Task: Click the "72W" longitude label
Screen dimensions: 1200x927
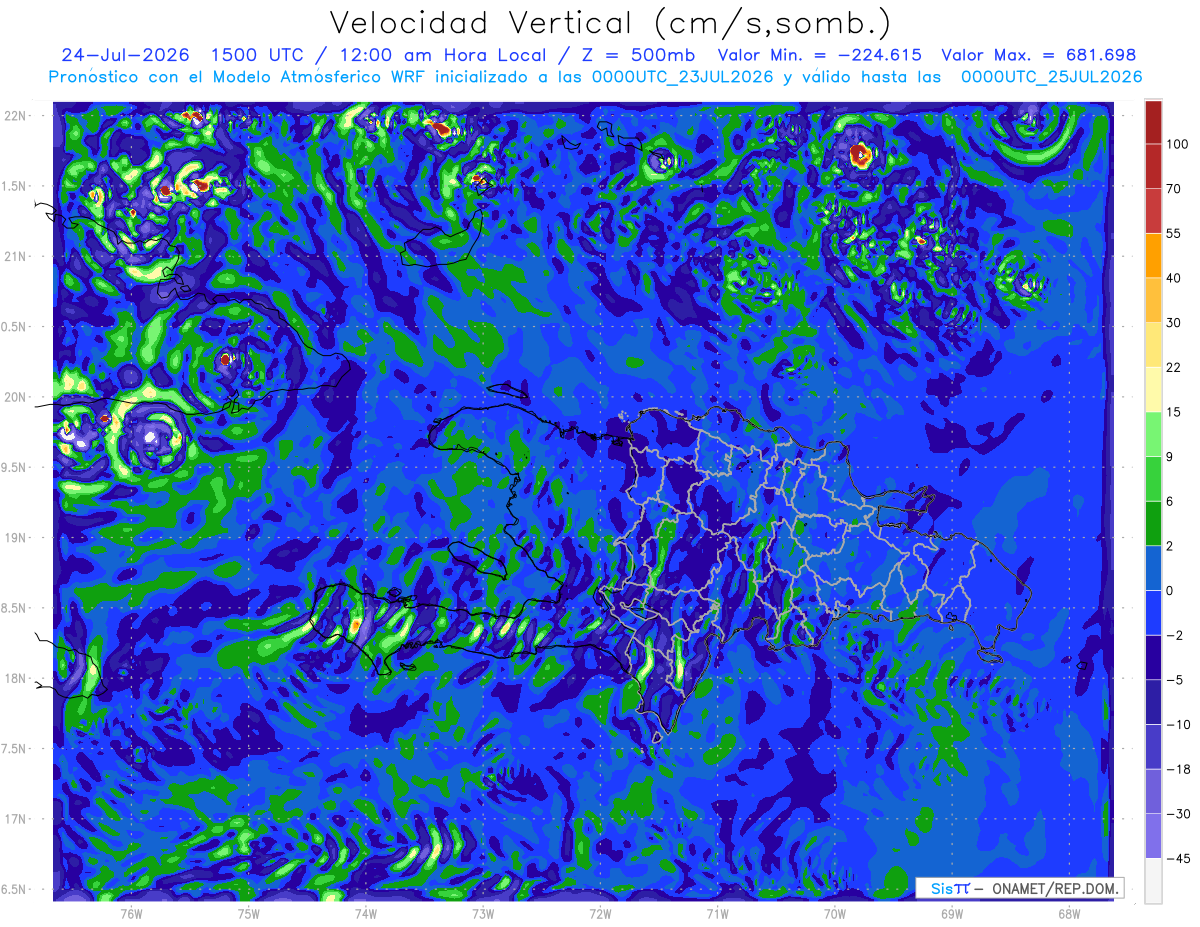Action: point(600,913)
